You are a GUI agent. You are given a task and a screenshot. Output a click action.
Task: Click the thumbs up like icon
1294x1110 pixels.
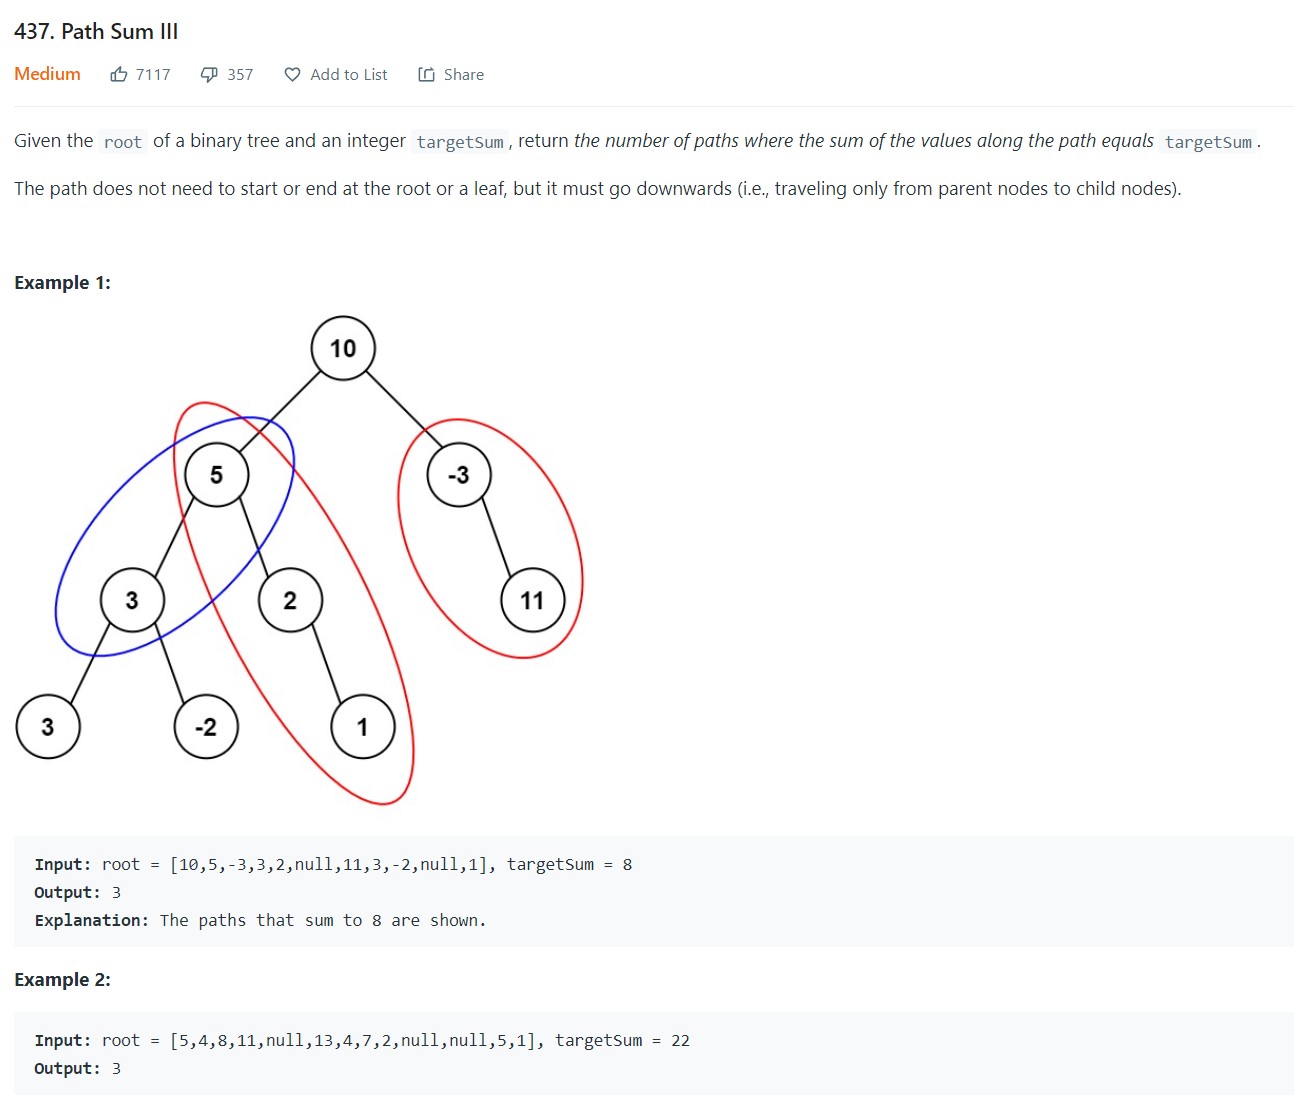point(119,74)
